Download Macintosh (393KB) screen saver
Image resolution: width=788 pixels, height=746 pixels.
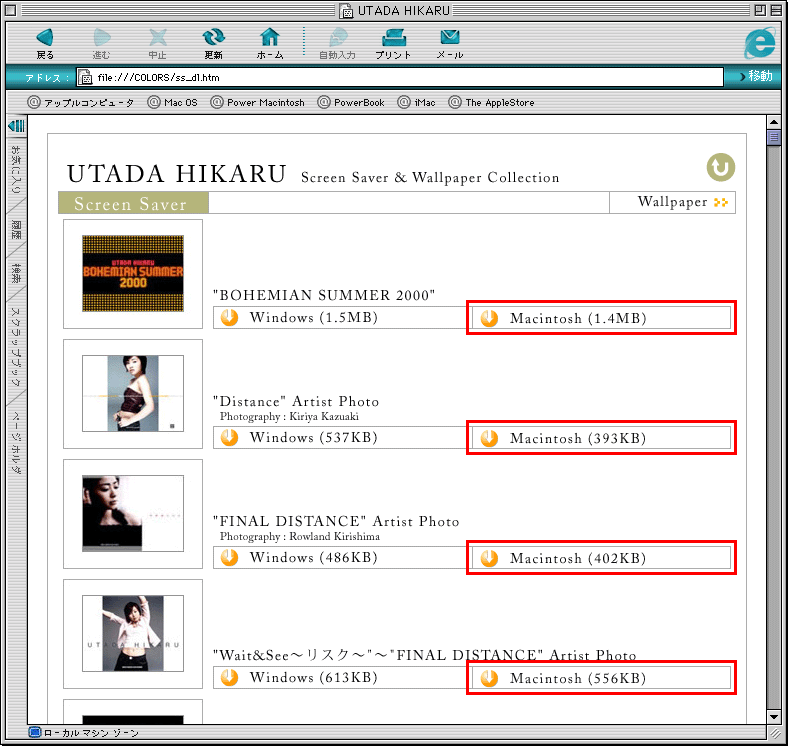pos(601,438)
